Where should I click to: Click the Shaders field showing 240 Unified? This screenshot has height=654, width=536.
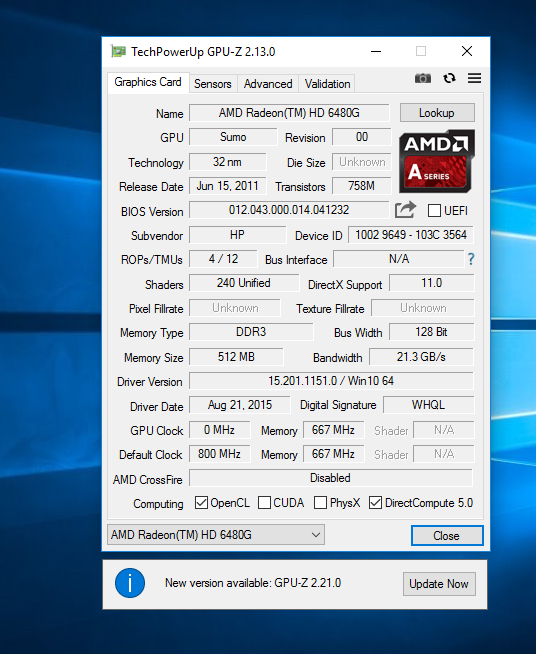244,283
